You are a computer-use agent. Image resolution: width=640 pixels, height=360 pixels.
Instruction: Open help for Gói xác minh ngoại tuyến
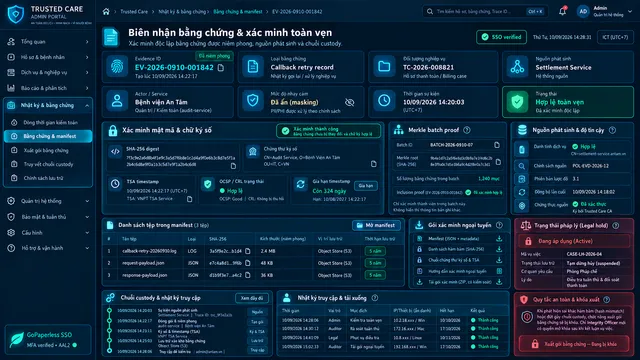[499, 225]
